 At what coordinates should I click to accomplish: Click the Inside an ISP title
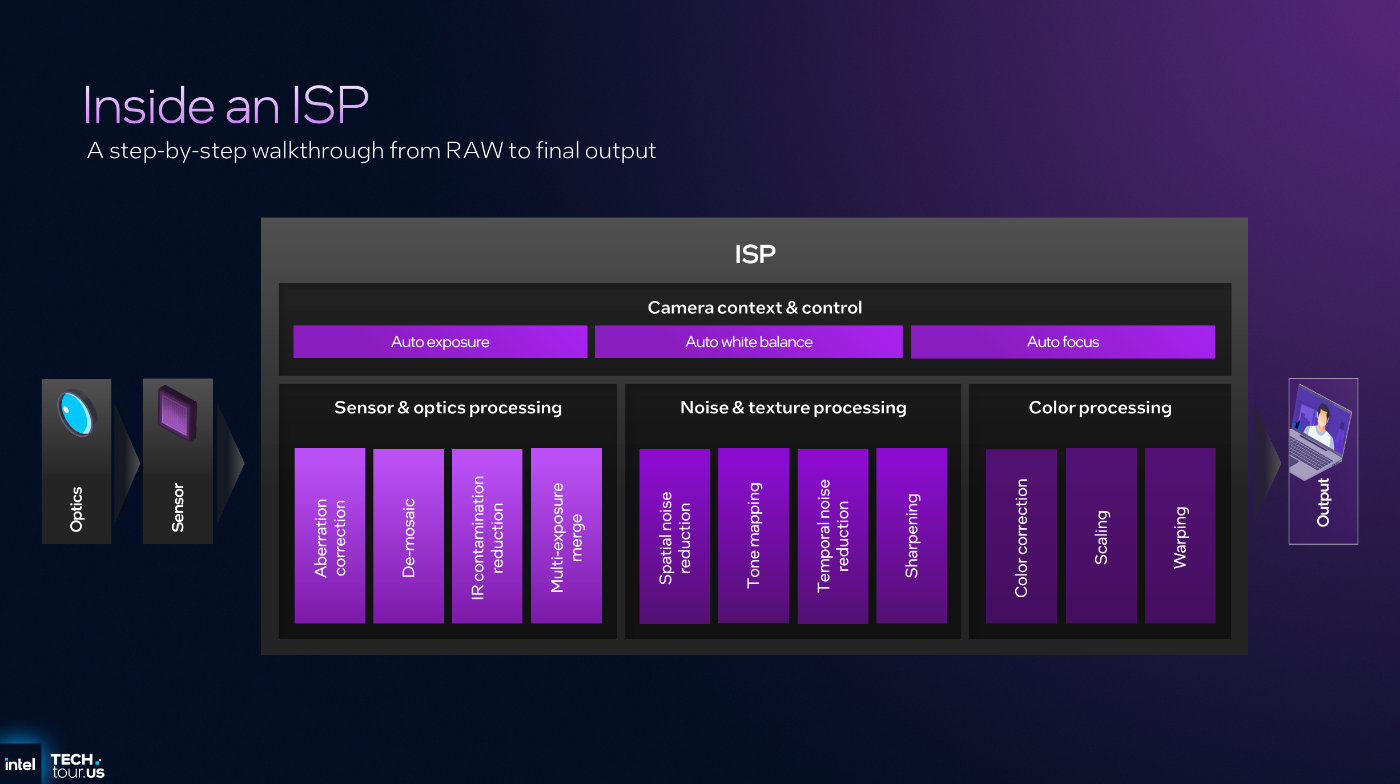coord(226,104)
